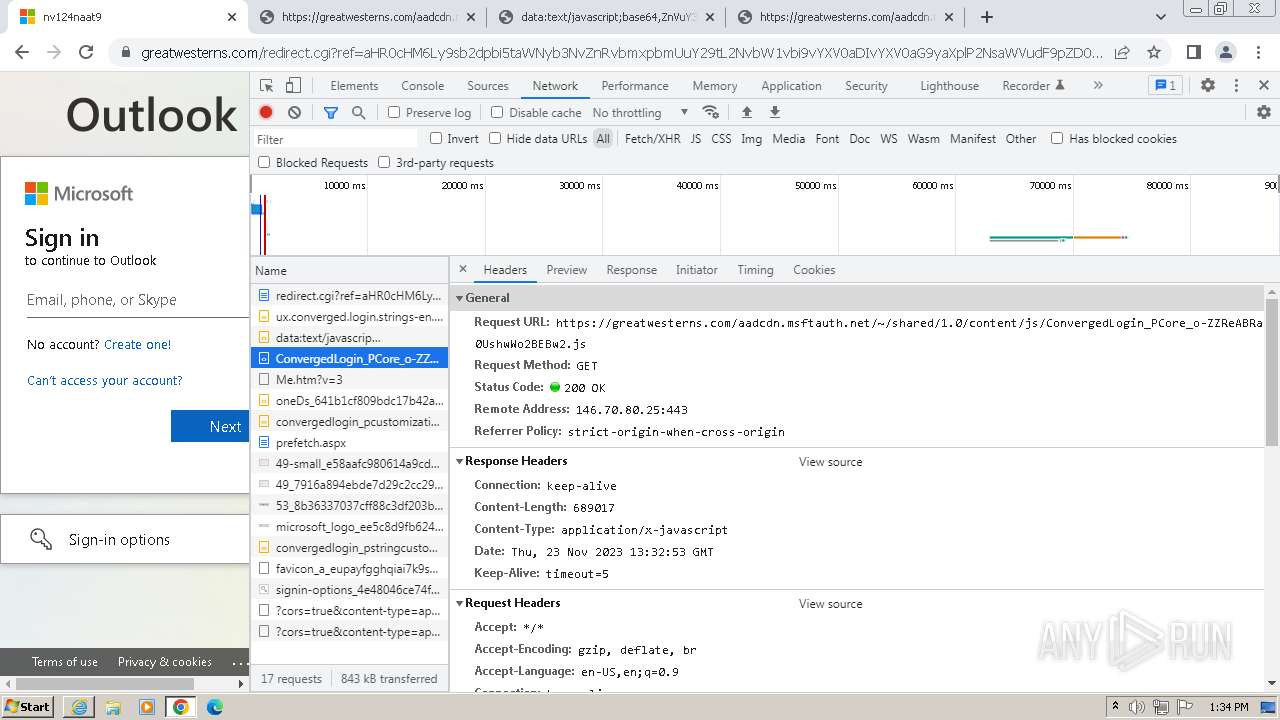Share this page icon in address bar
This screenshot has width=1280, height=720.
pyautogui.click(x=1122, y=52)
